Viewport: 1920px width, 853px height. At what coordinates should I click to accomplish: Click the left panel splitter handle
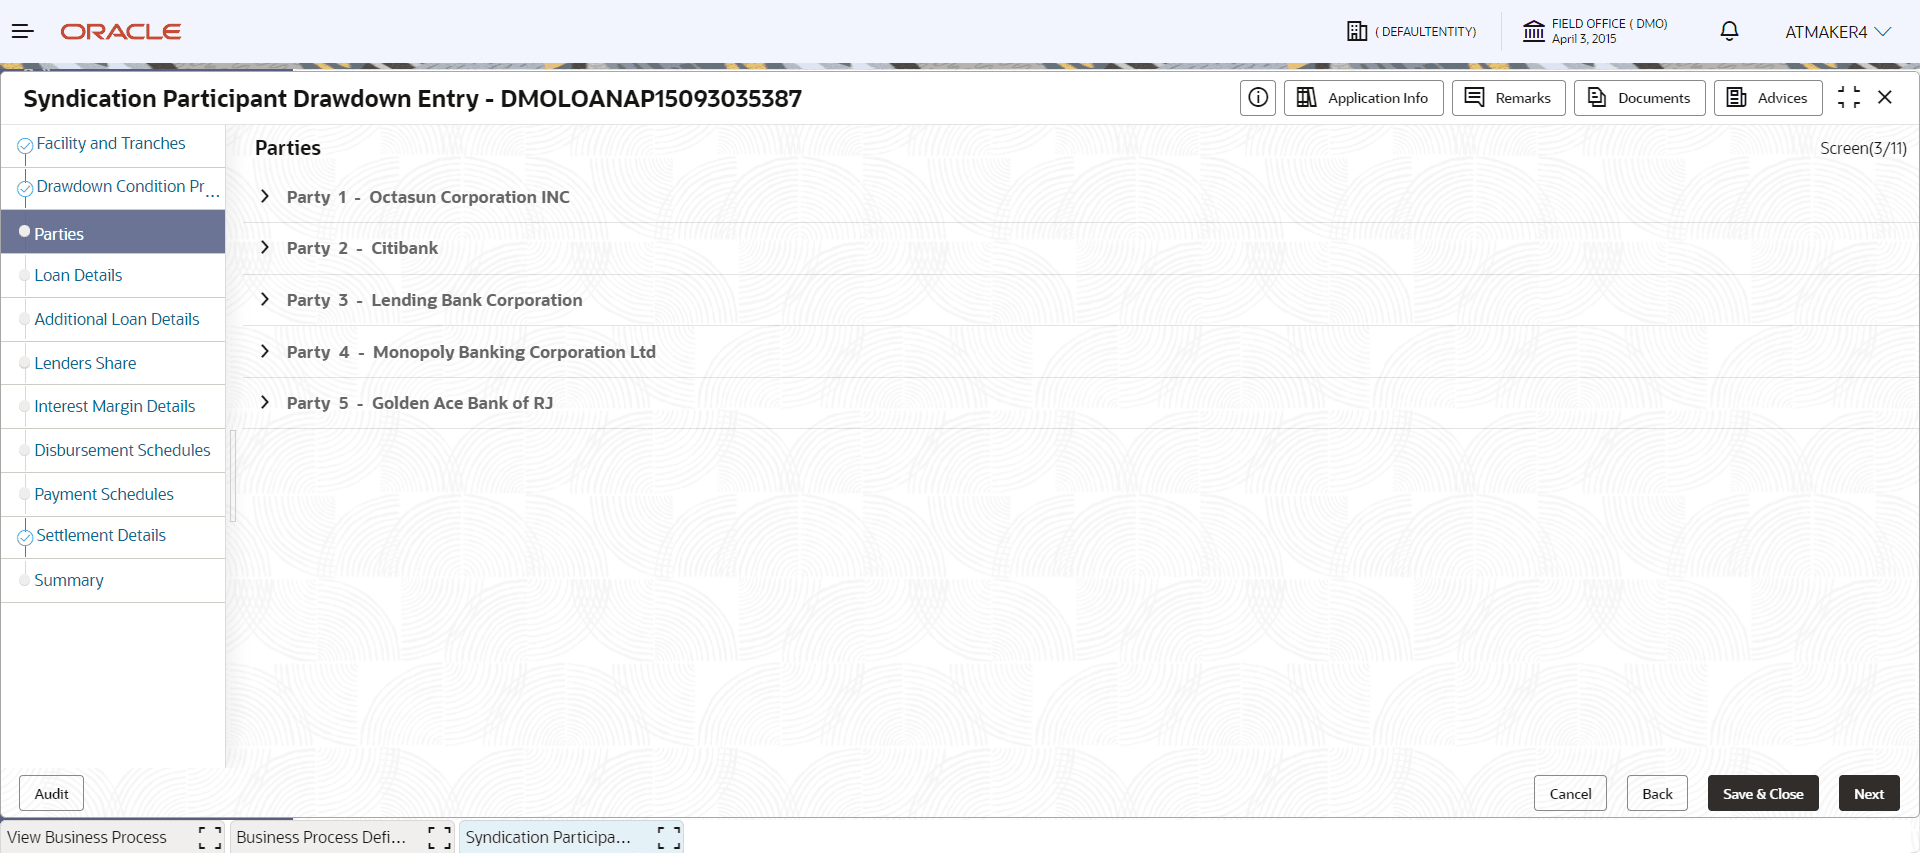(233, 476)
